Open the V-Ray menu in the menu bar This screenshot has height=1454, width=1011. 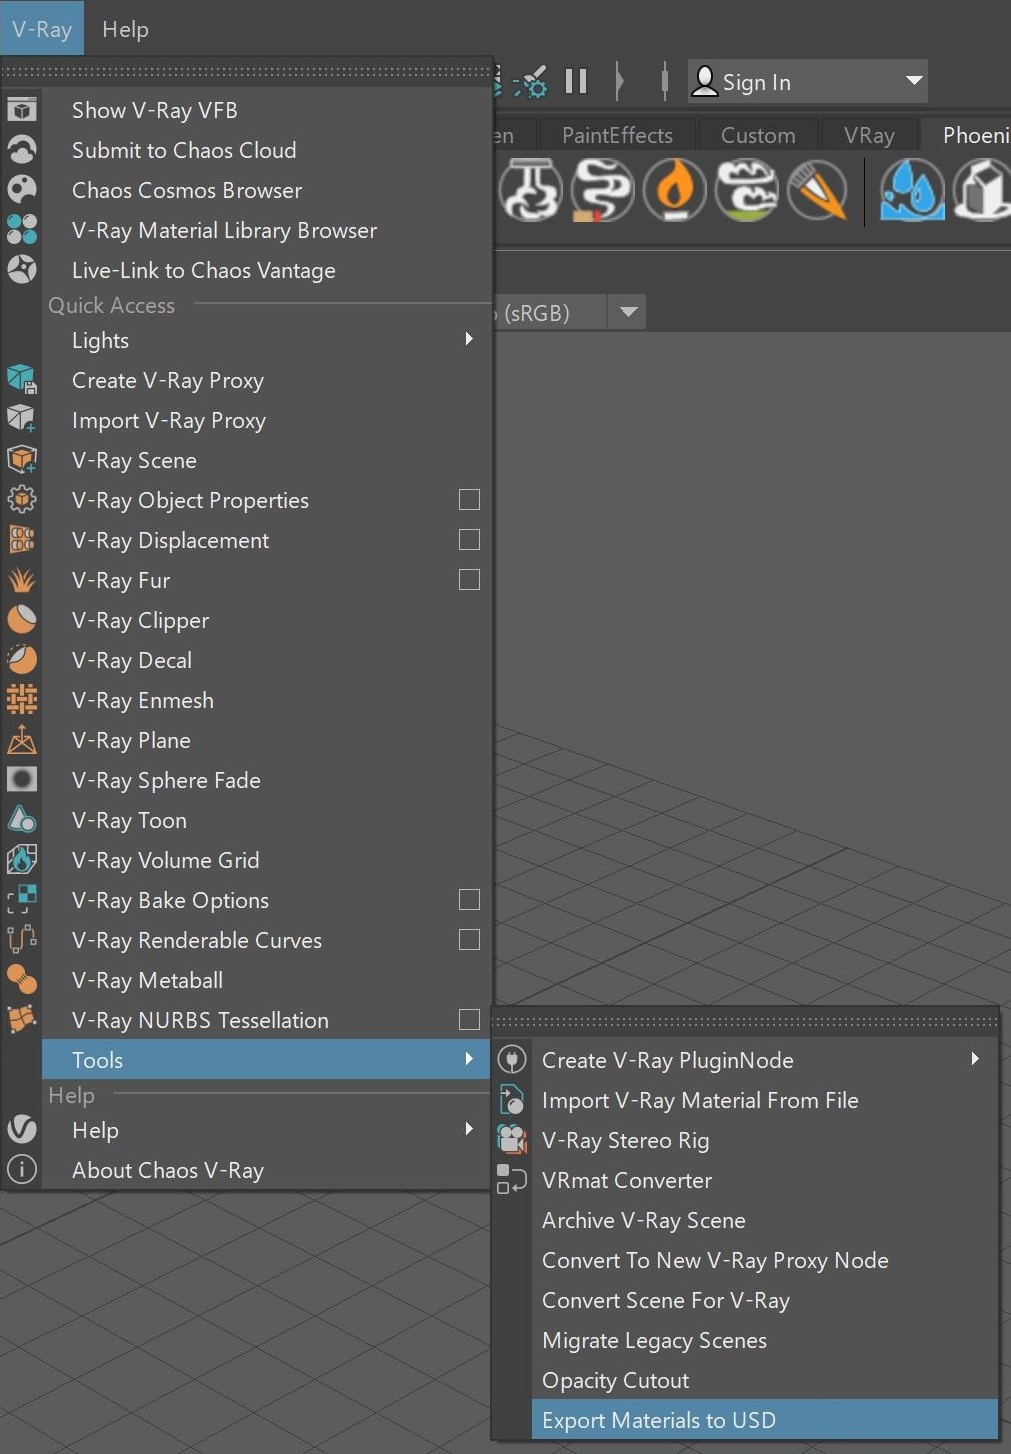click(x=42, y=28)
